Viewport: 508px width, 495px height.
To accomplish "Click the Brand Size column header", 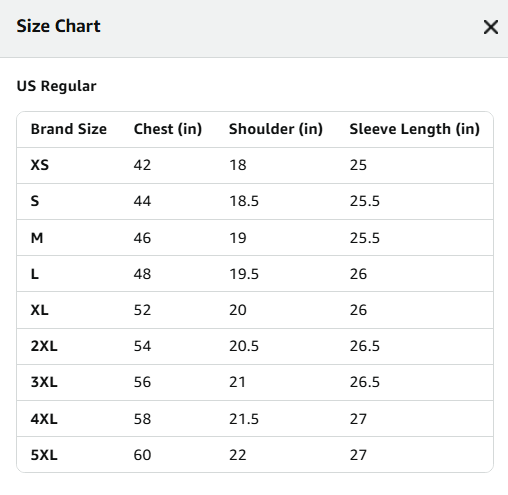I will click(x=69, y=129).
